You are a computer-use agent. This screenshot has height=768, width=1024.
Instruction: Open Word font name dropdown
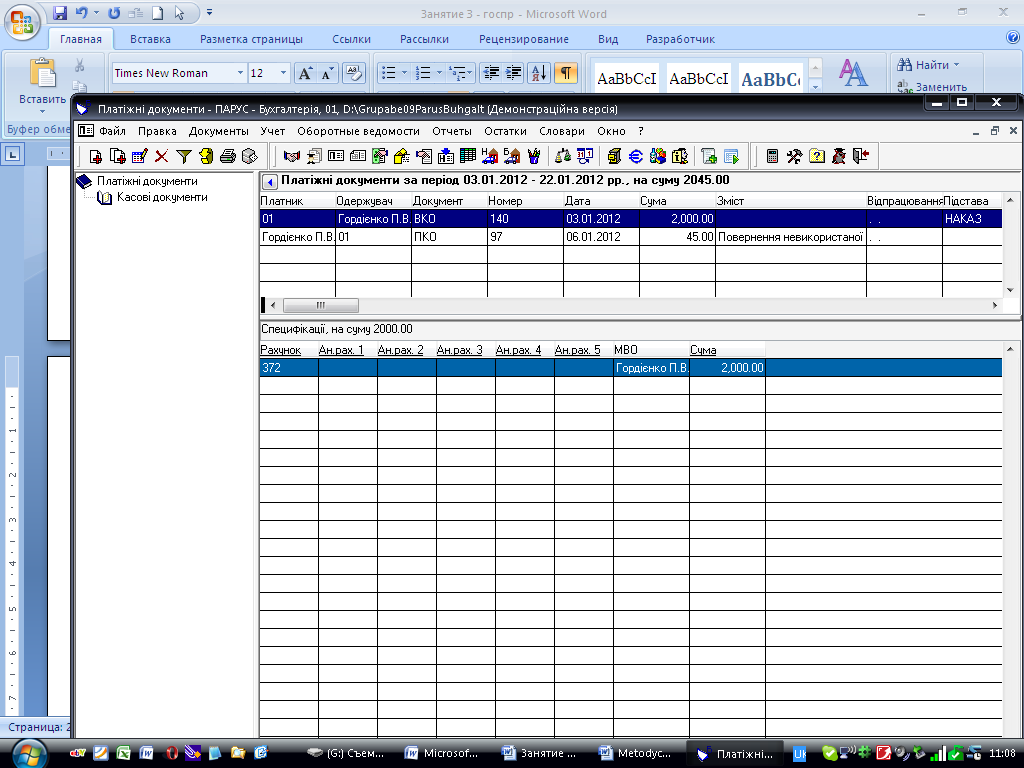click(240, 72)
